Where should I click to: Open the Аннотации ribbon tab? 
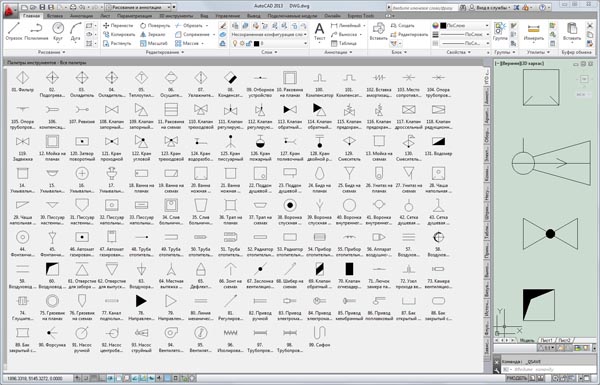(x=82, y=16)
